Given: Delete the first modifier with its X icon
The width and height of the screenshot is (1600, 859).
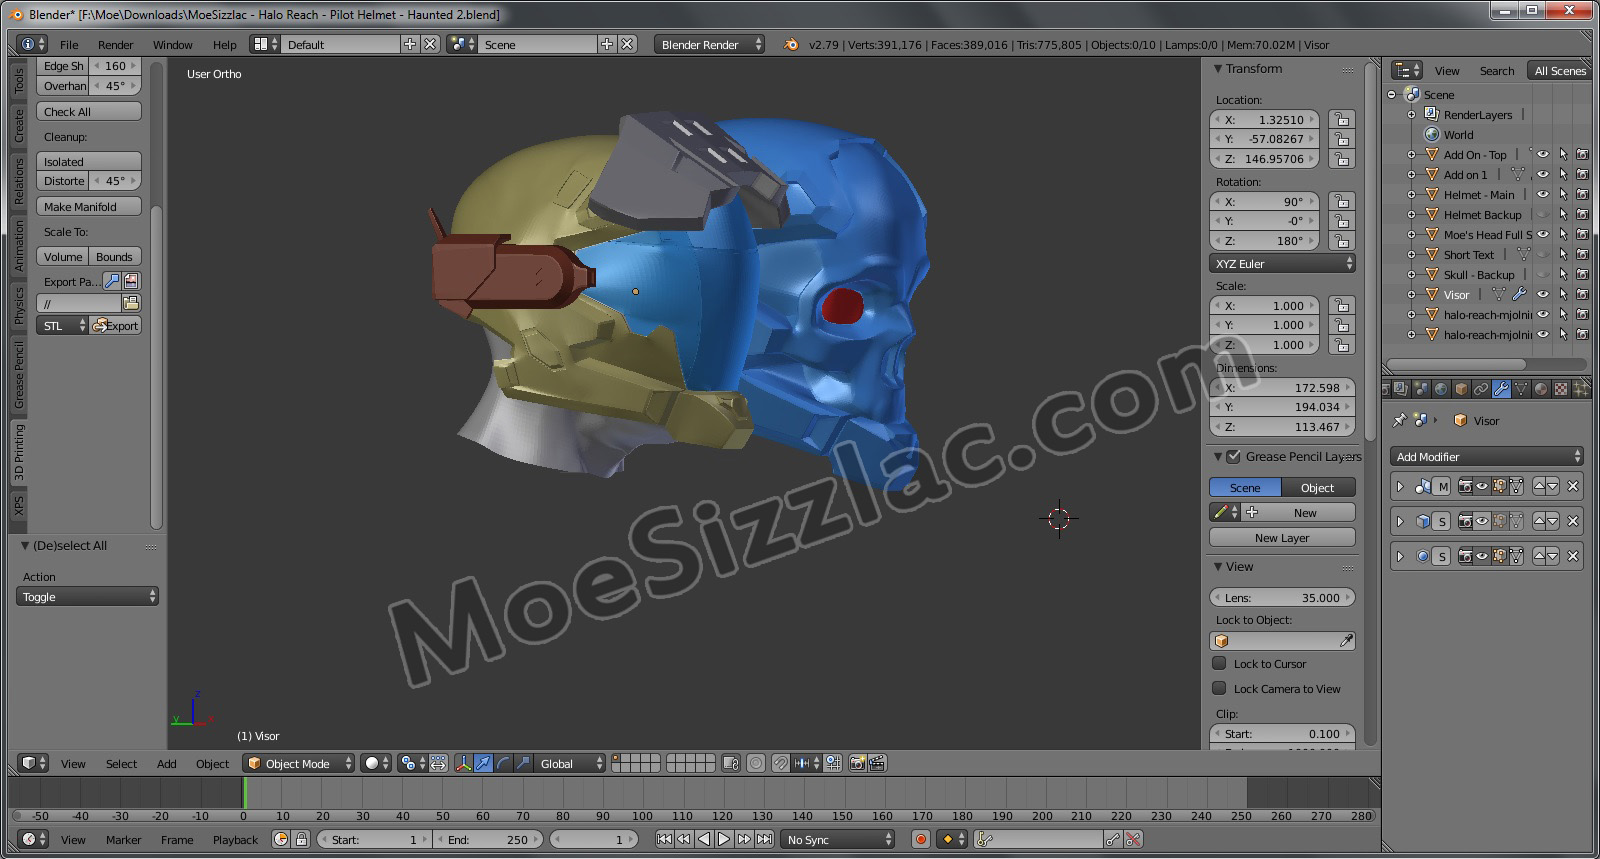Looking at the screenshot, I should 1573,487.
